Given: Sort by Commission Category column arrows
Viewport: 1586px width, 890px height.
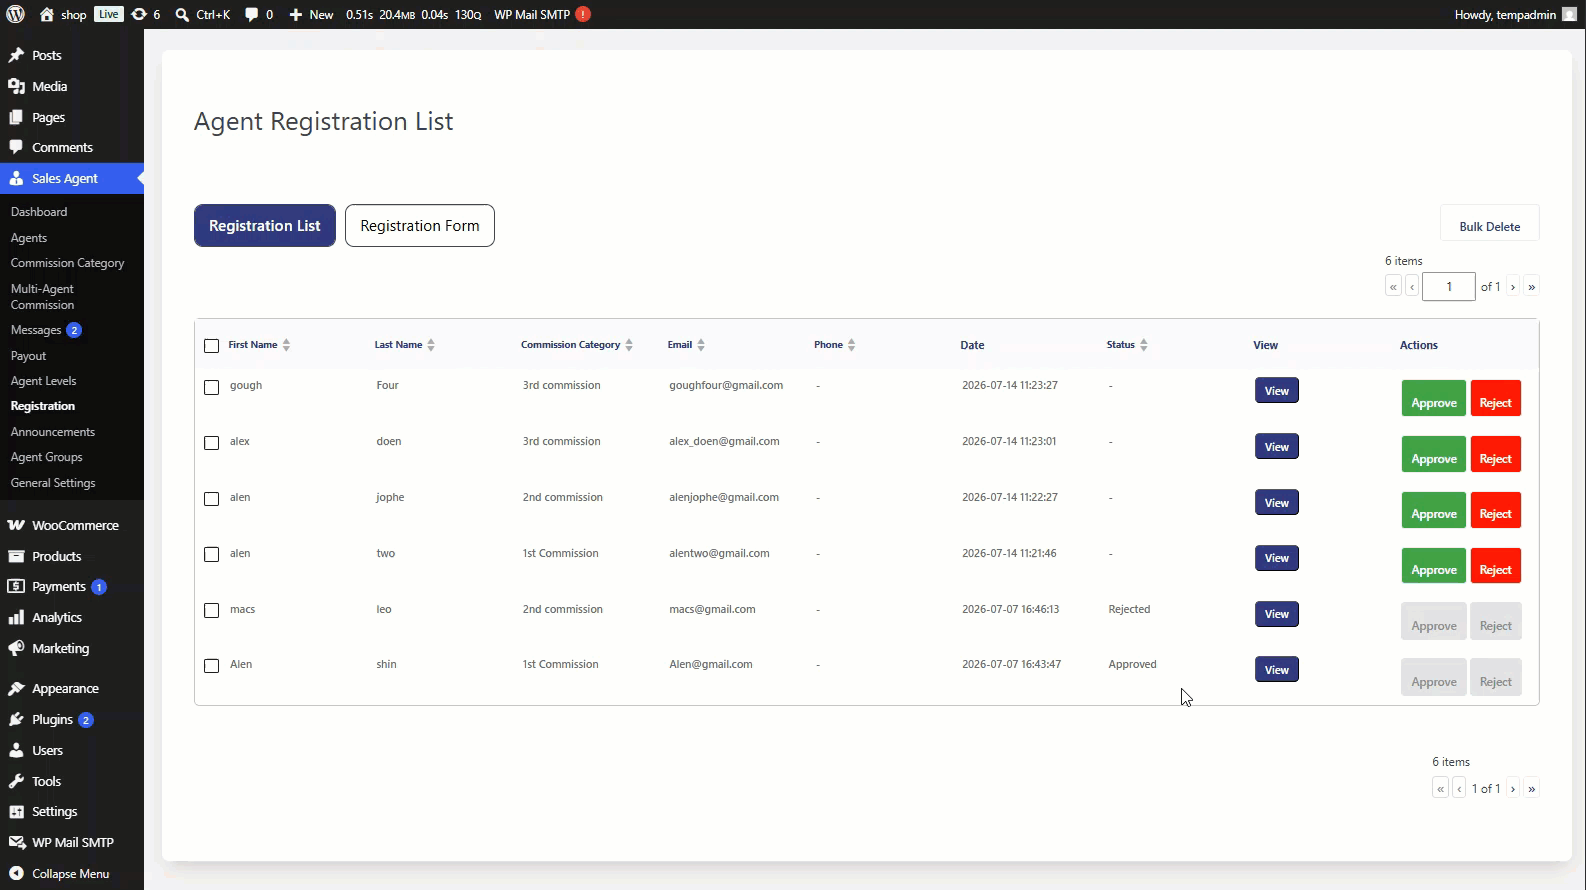Looking at the screenshot, I should [629, 345].
